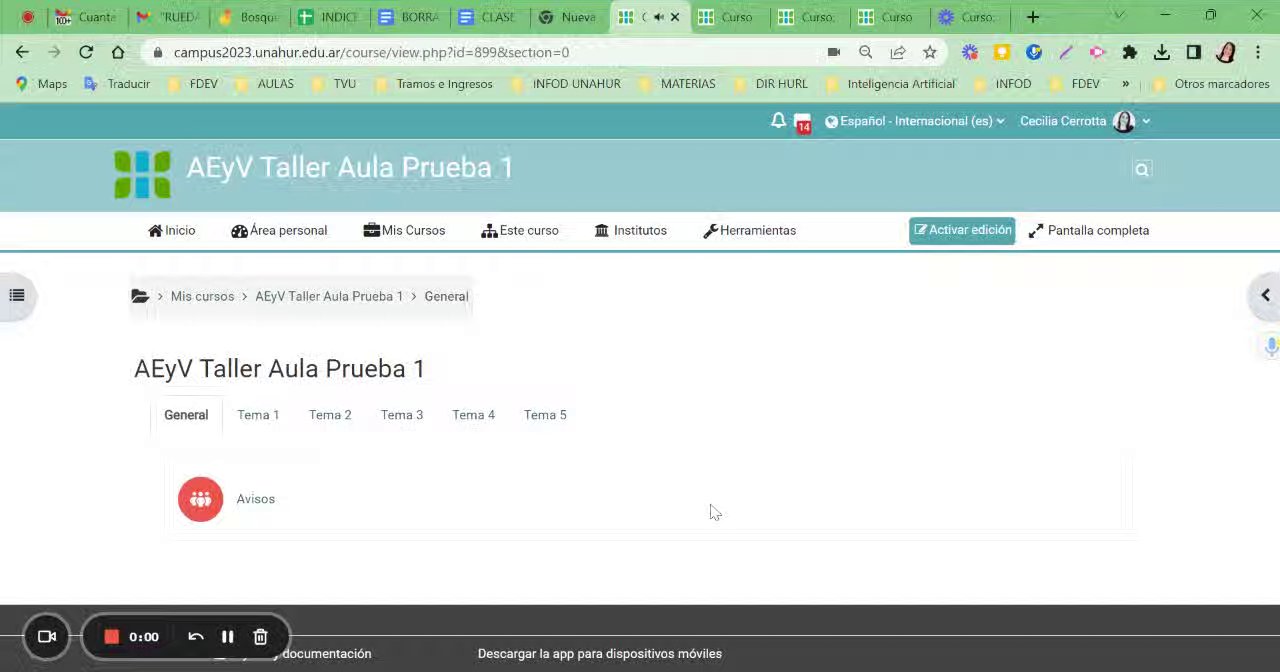This screenshot has height=672, width=1280.
Task: Delete the recording with trash icon
Action: coord(260,636)
